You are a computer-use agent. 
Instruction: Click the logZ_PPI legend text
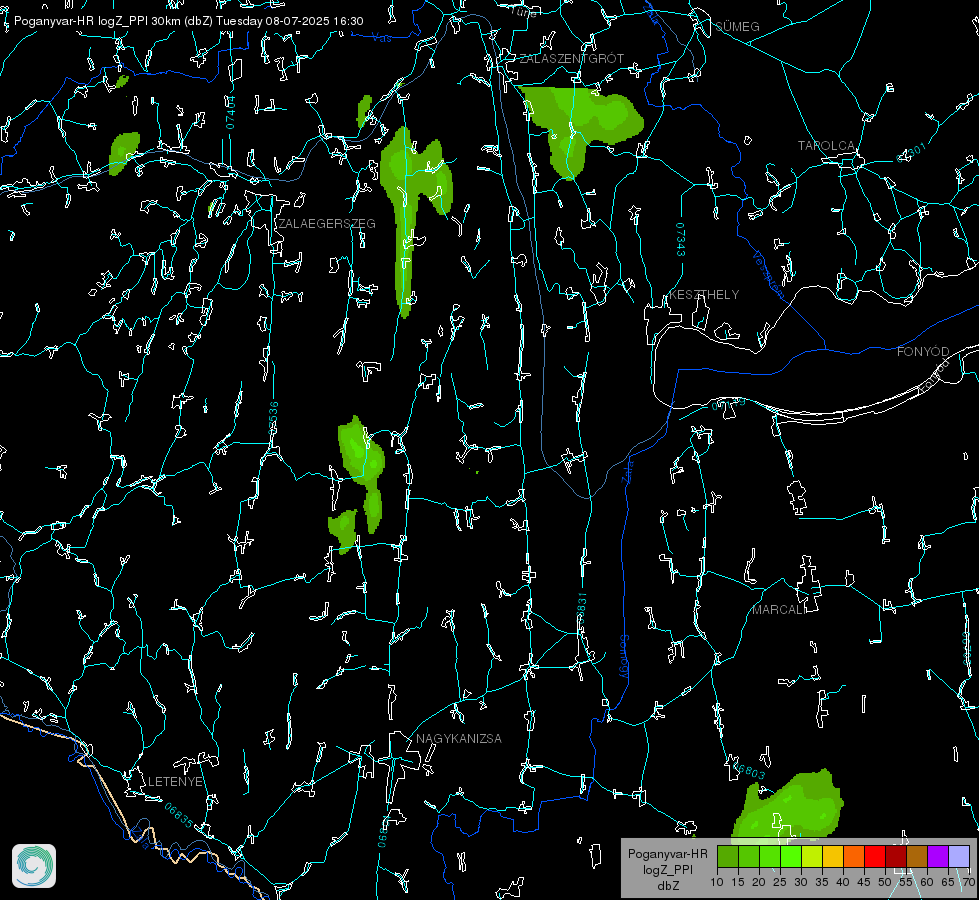668,869
